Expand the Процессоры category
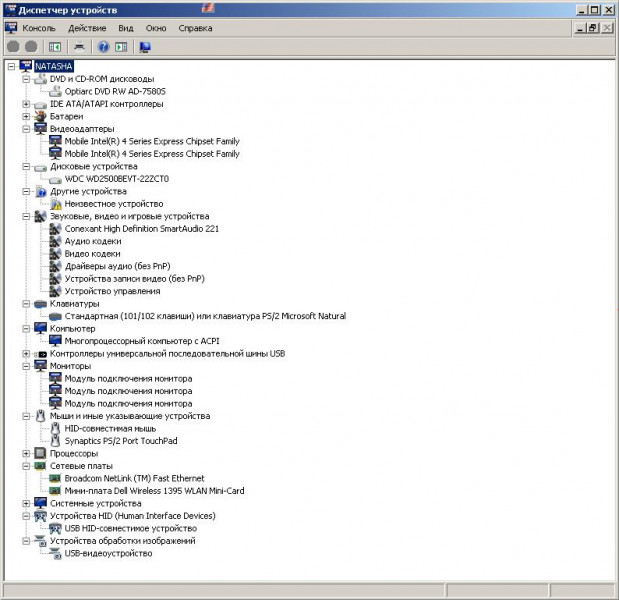The image size is (619, 600). click(26, 454)
